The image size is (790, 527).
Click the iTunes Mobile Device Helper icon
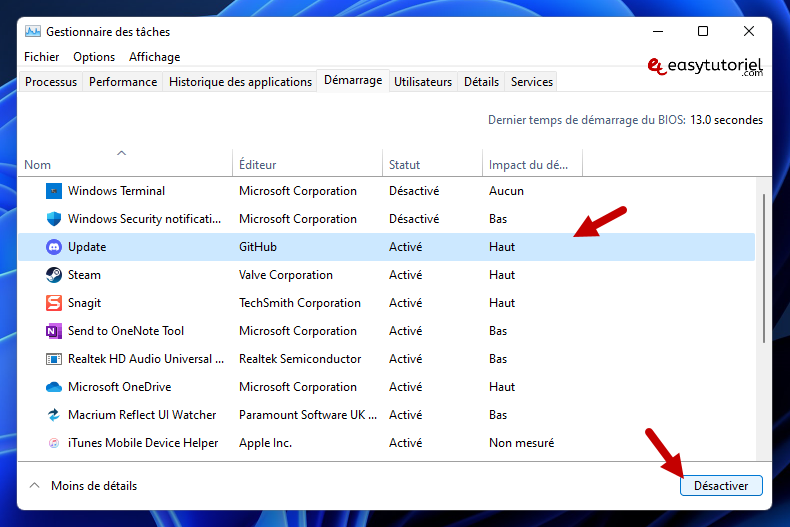54,443
